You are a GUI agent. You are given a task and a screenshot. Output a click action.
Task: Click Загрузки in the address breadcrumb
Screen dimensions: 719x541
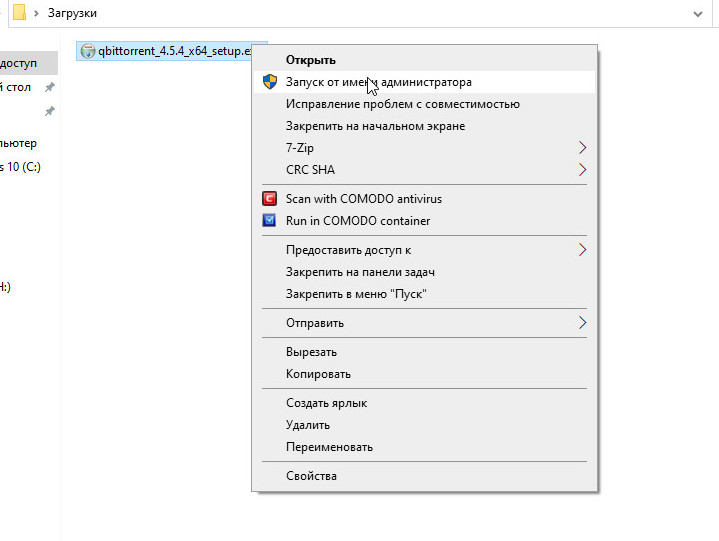[75, 14]
